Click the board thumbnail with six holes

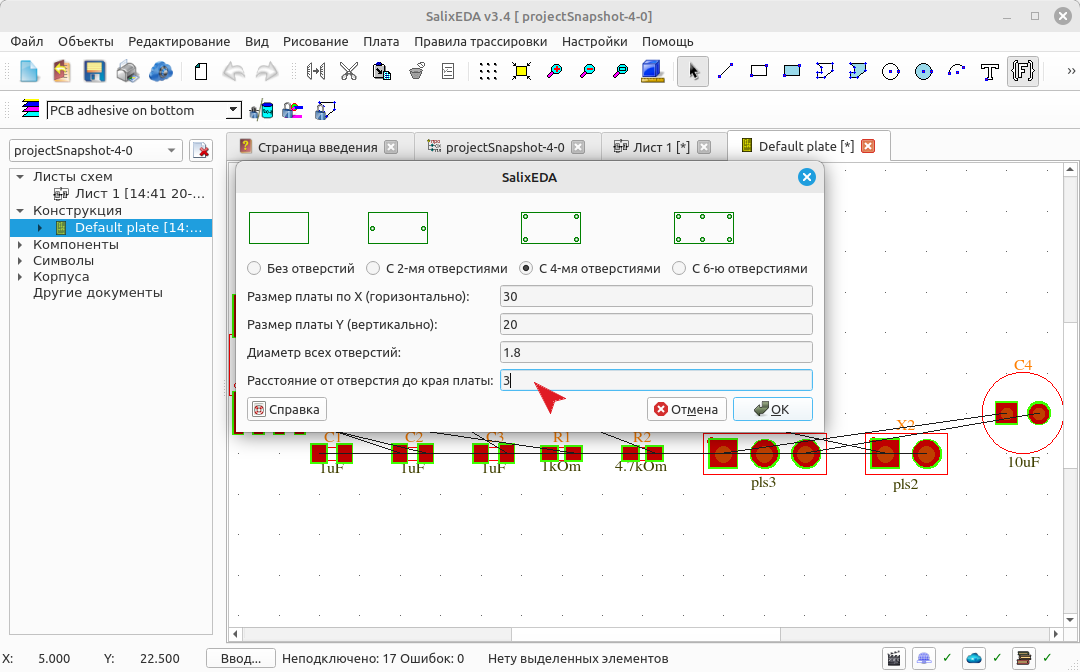coord(703,228)
